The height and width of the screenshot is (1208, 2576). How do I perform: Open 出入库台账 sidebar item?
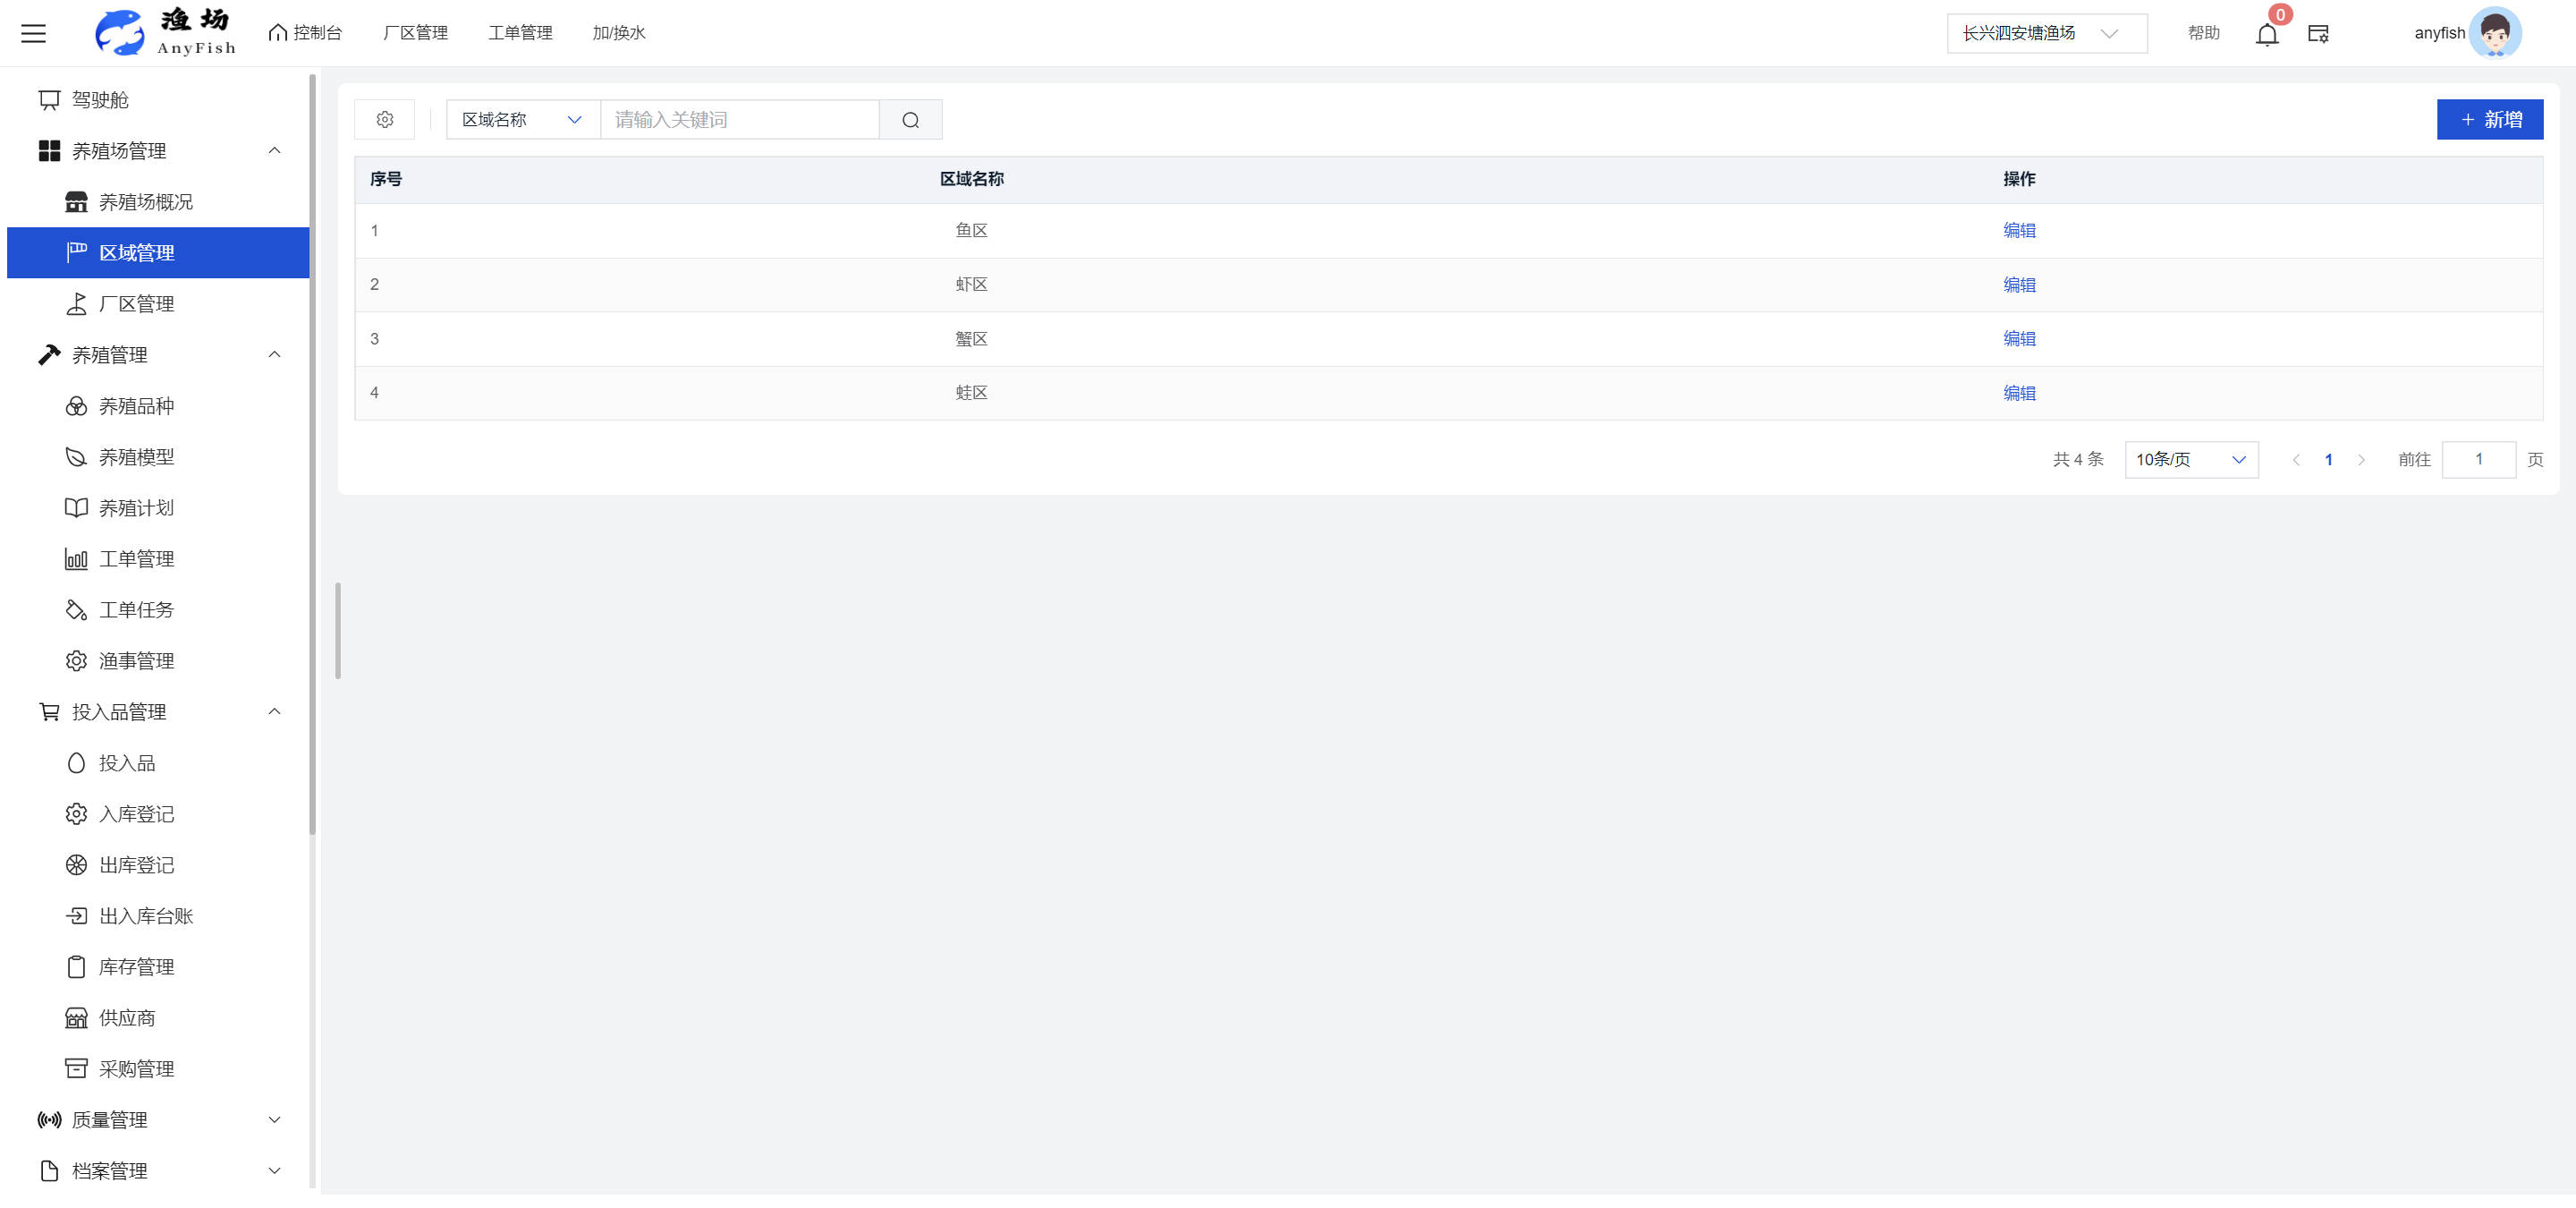146,916
